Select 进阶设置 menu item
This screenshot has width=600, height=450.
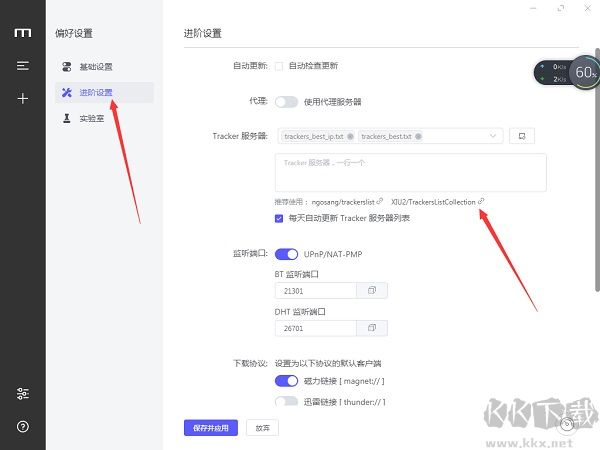click(x=104, y=92)
